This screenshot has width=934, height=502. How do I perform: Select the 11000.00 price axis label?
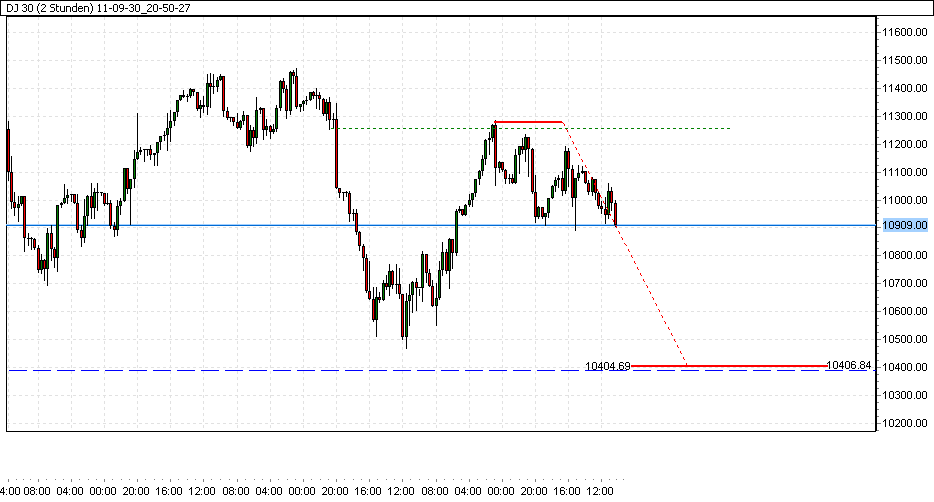pyautogui.click(x=905, y=200)
